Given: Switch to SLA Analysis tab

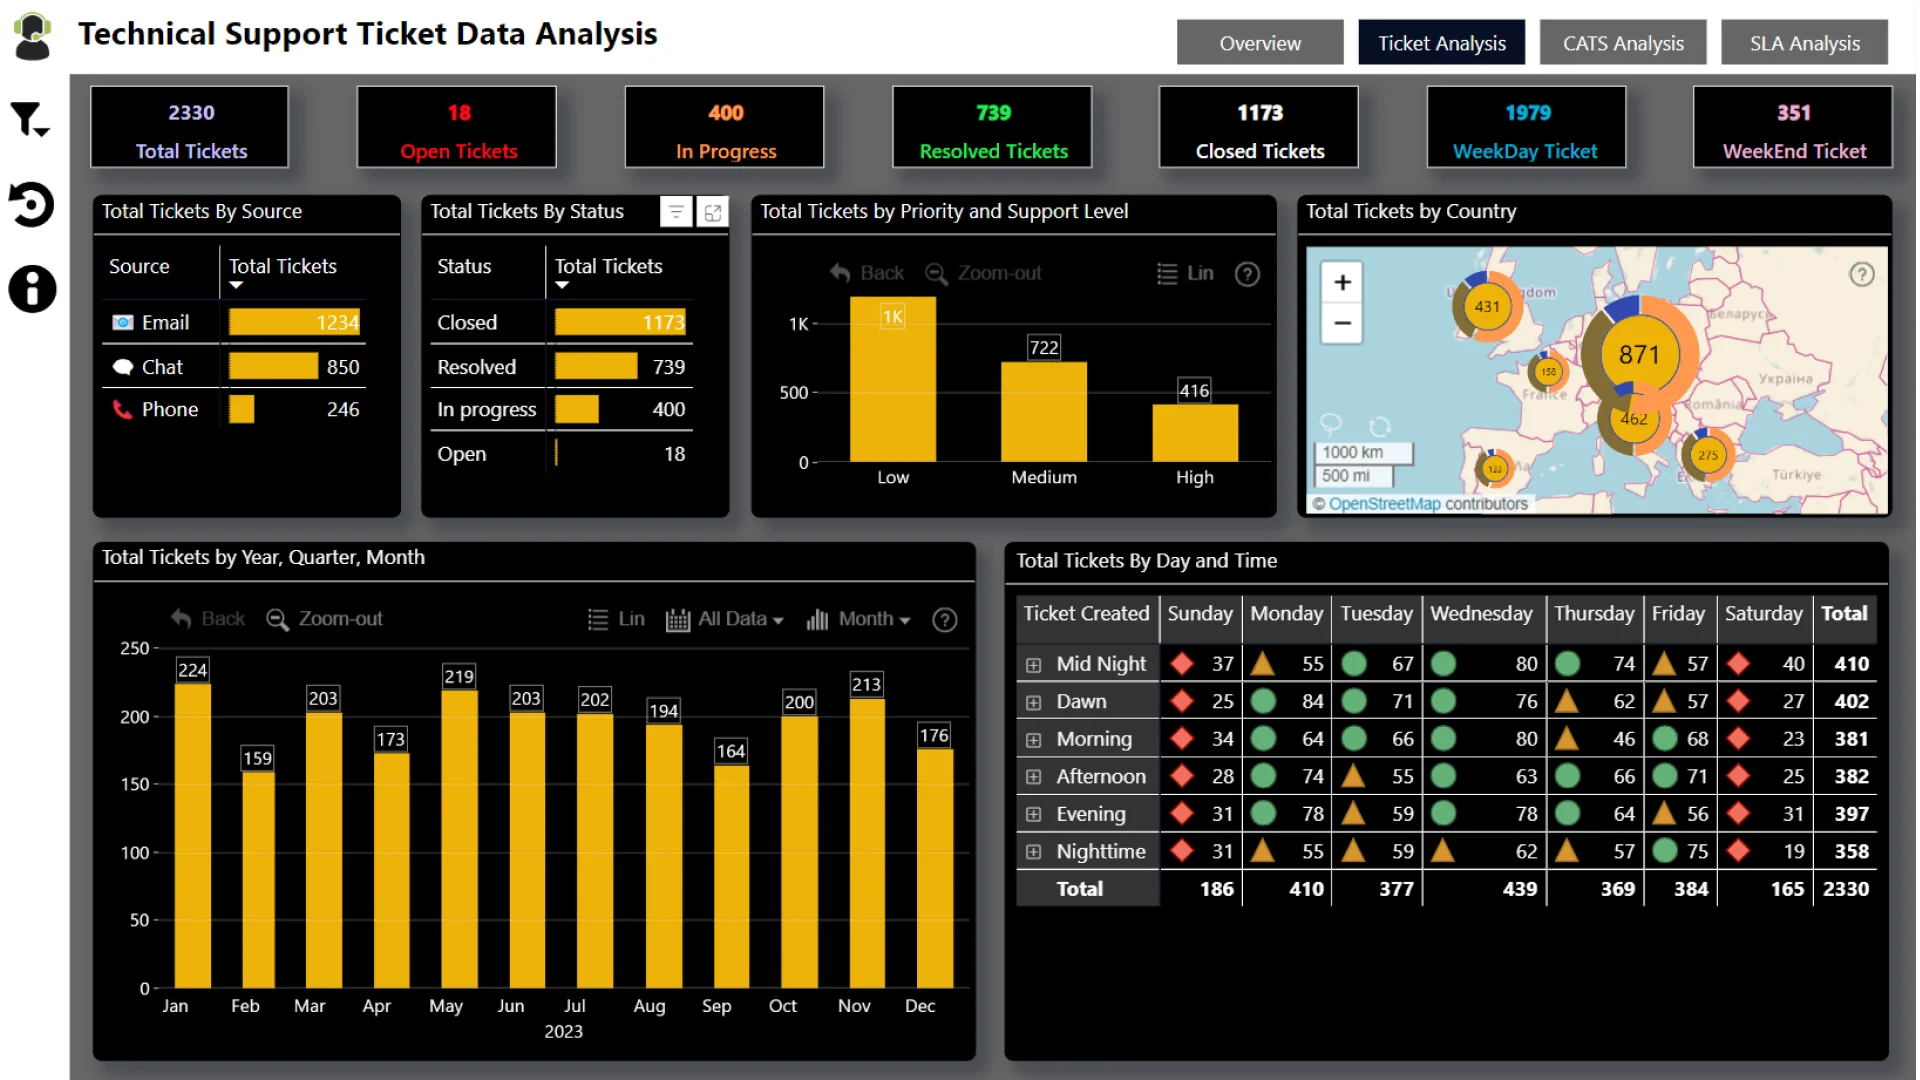Looking at the screenshot, I should 1804,43.
